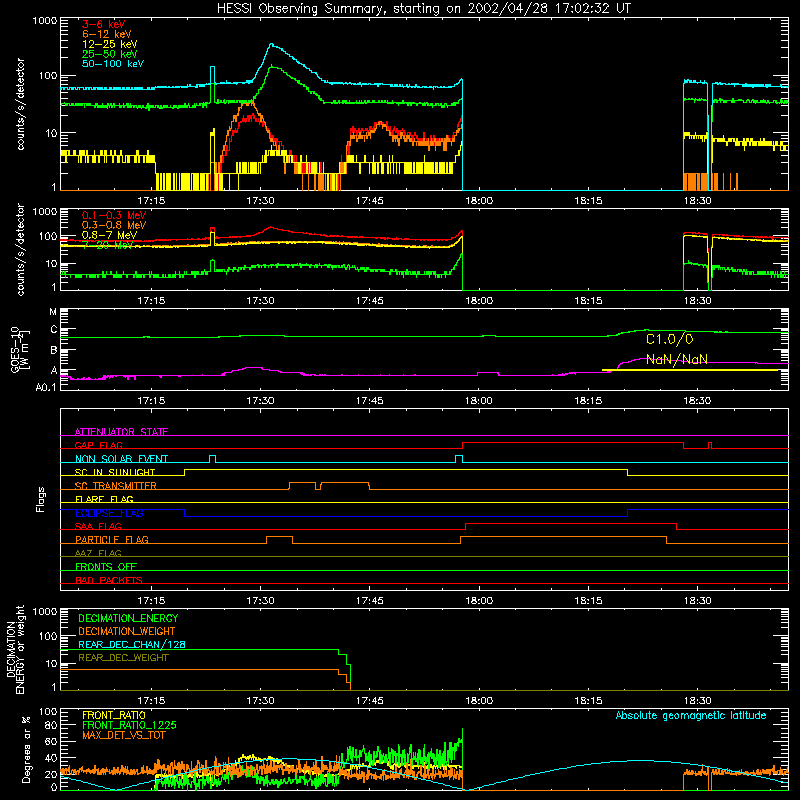Click the raised SAA_FLAG segment after 18:00
800x800 pixels.
tap(571, 524)
